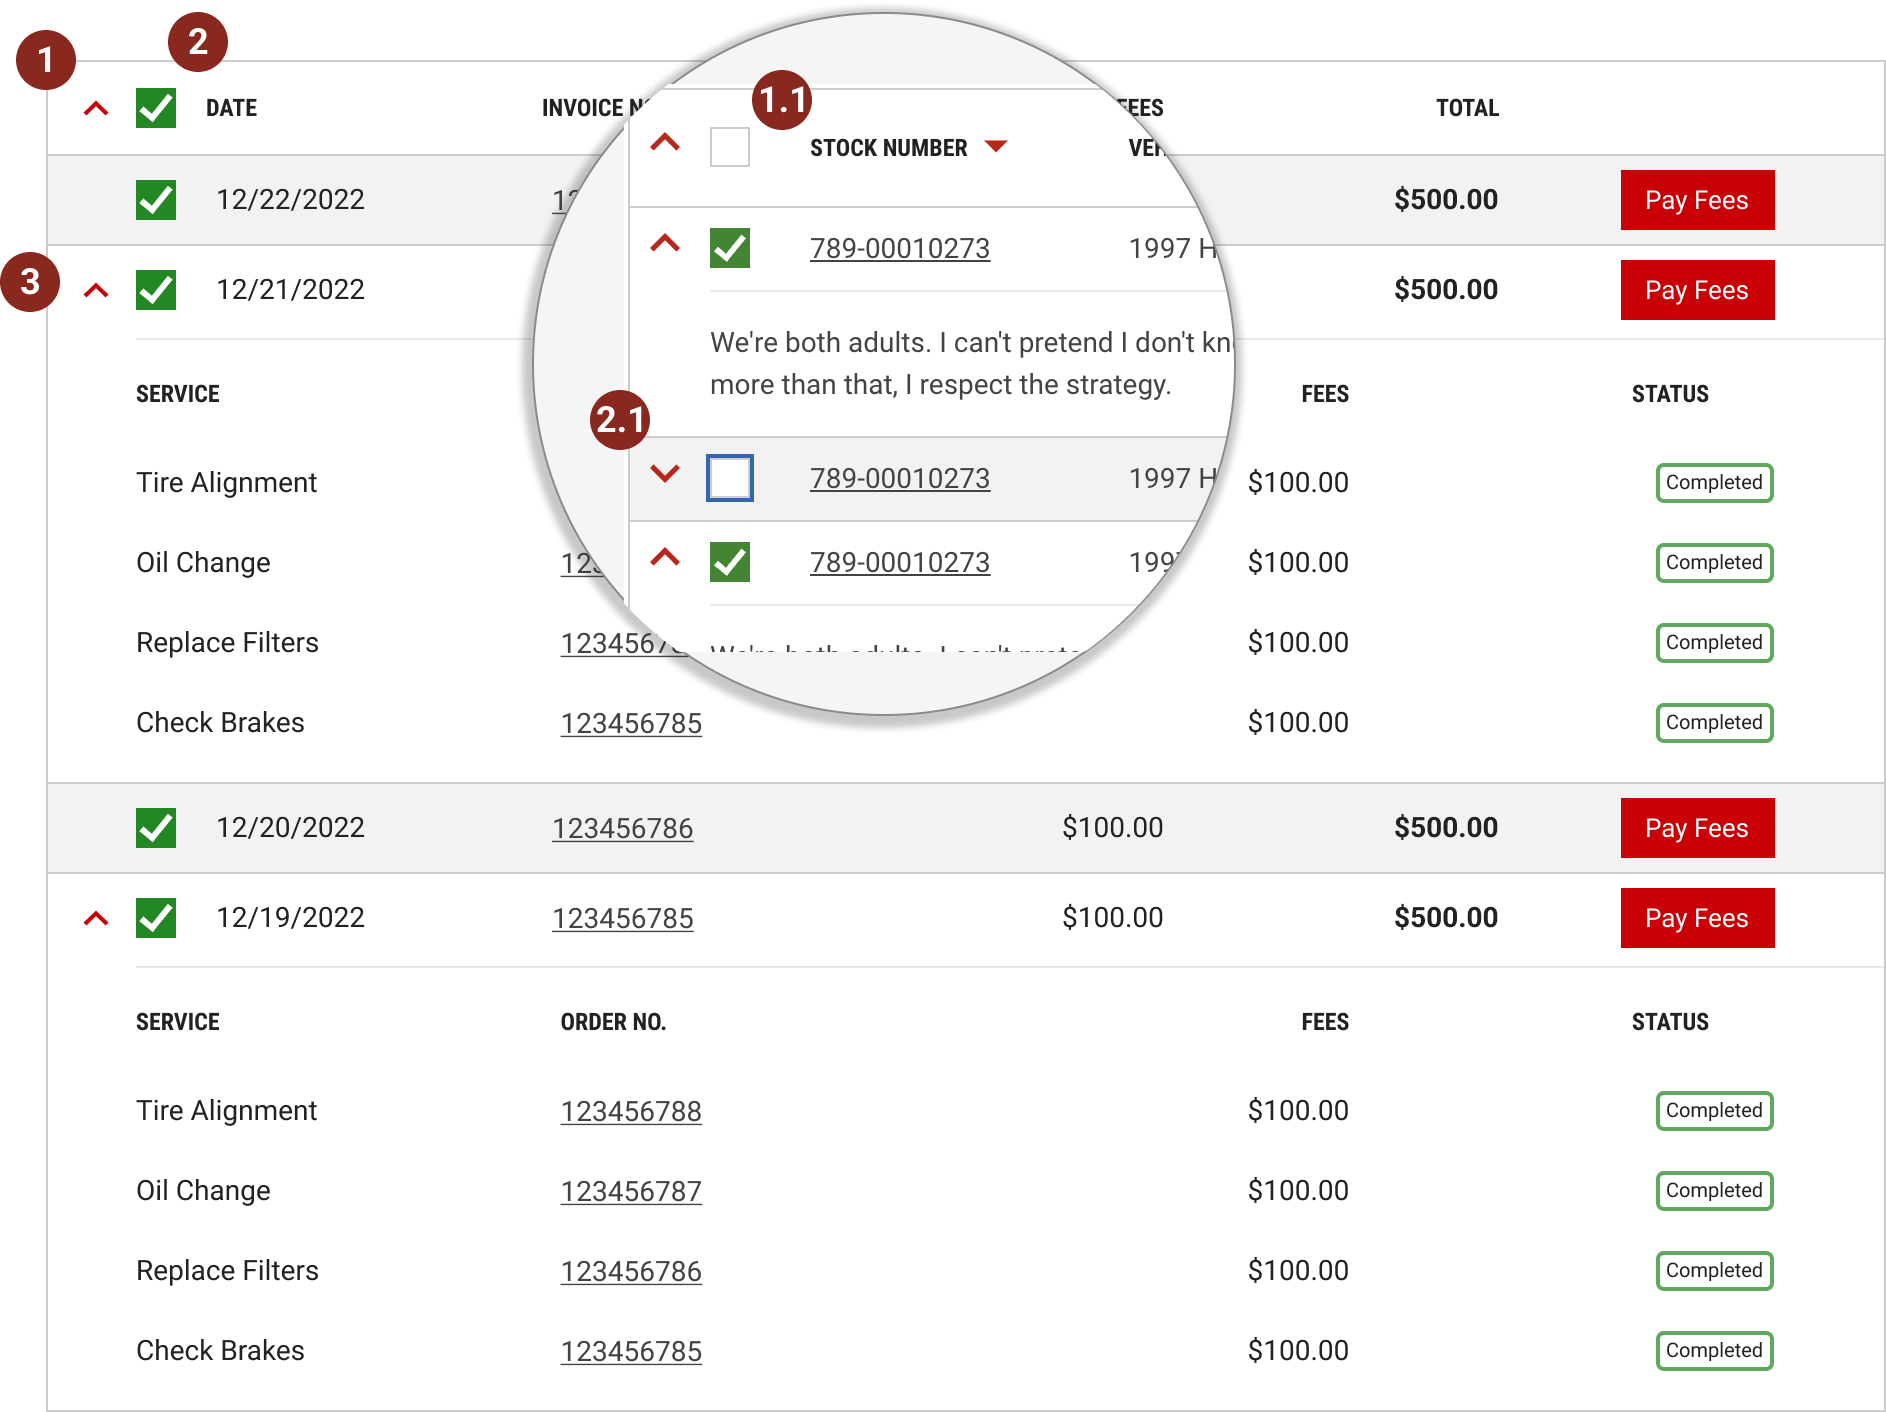This screenshot has height=1412, width=1886.
Task: Pay fees for the 12/22/2022 invoice
Action: (x=1697, y=200)
